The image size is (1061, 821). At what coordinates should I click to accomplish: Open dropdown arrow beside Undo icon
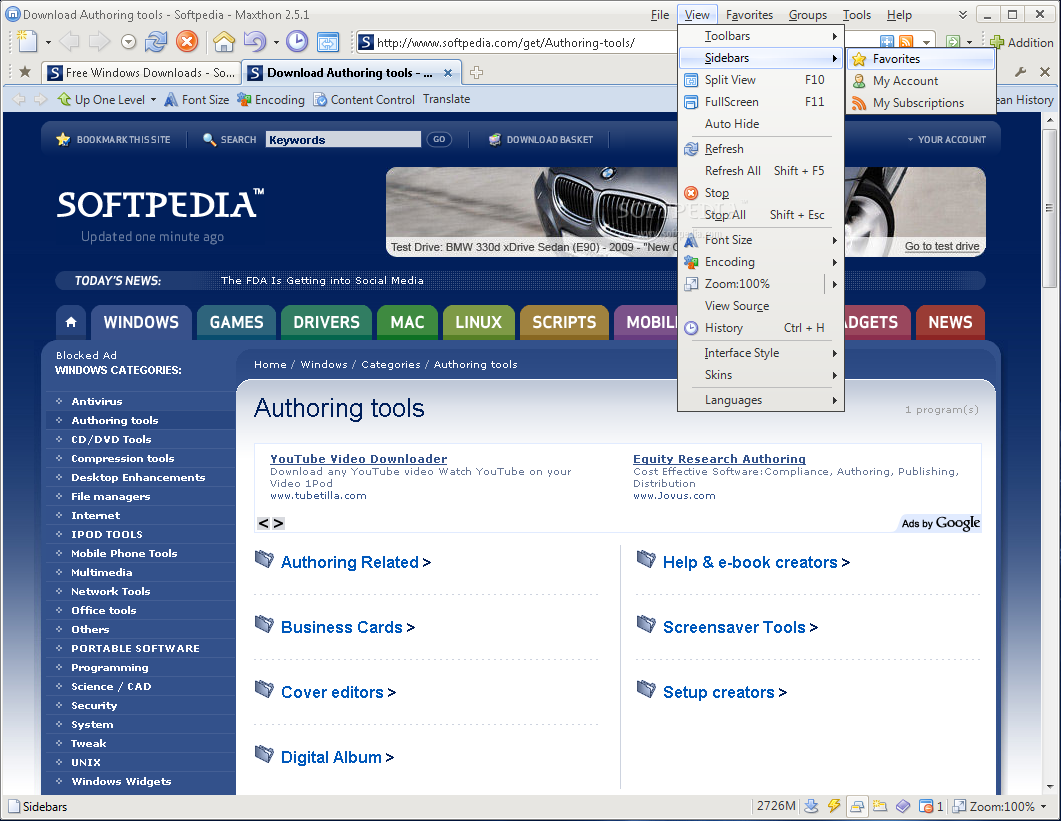pos(276,42)
